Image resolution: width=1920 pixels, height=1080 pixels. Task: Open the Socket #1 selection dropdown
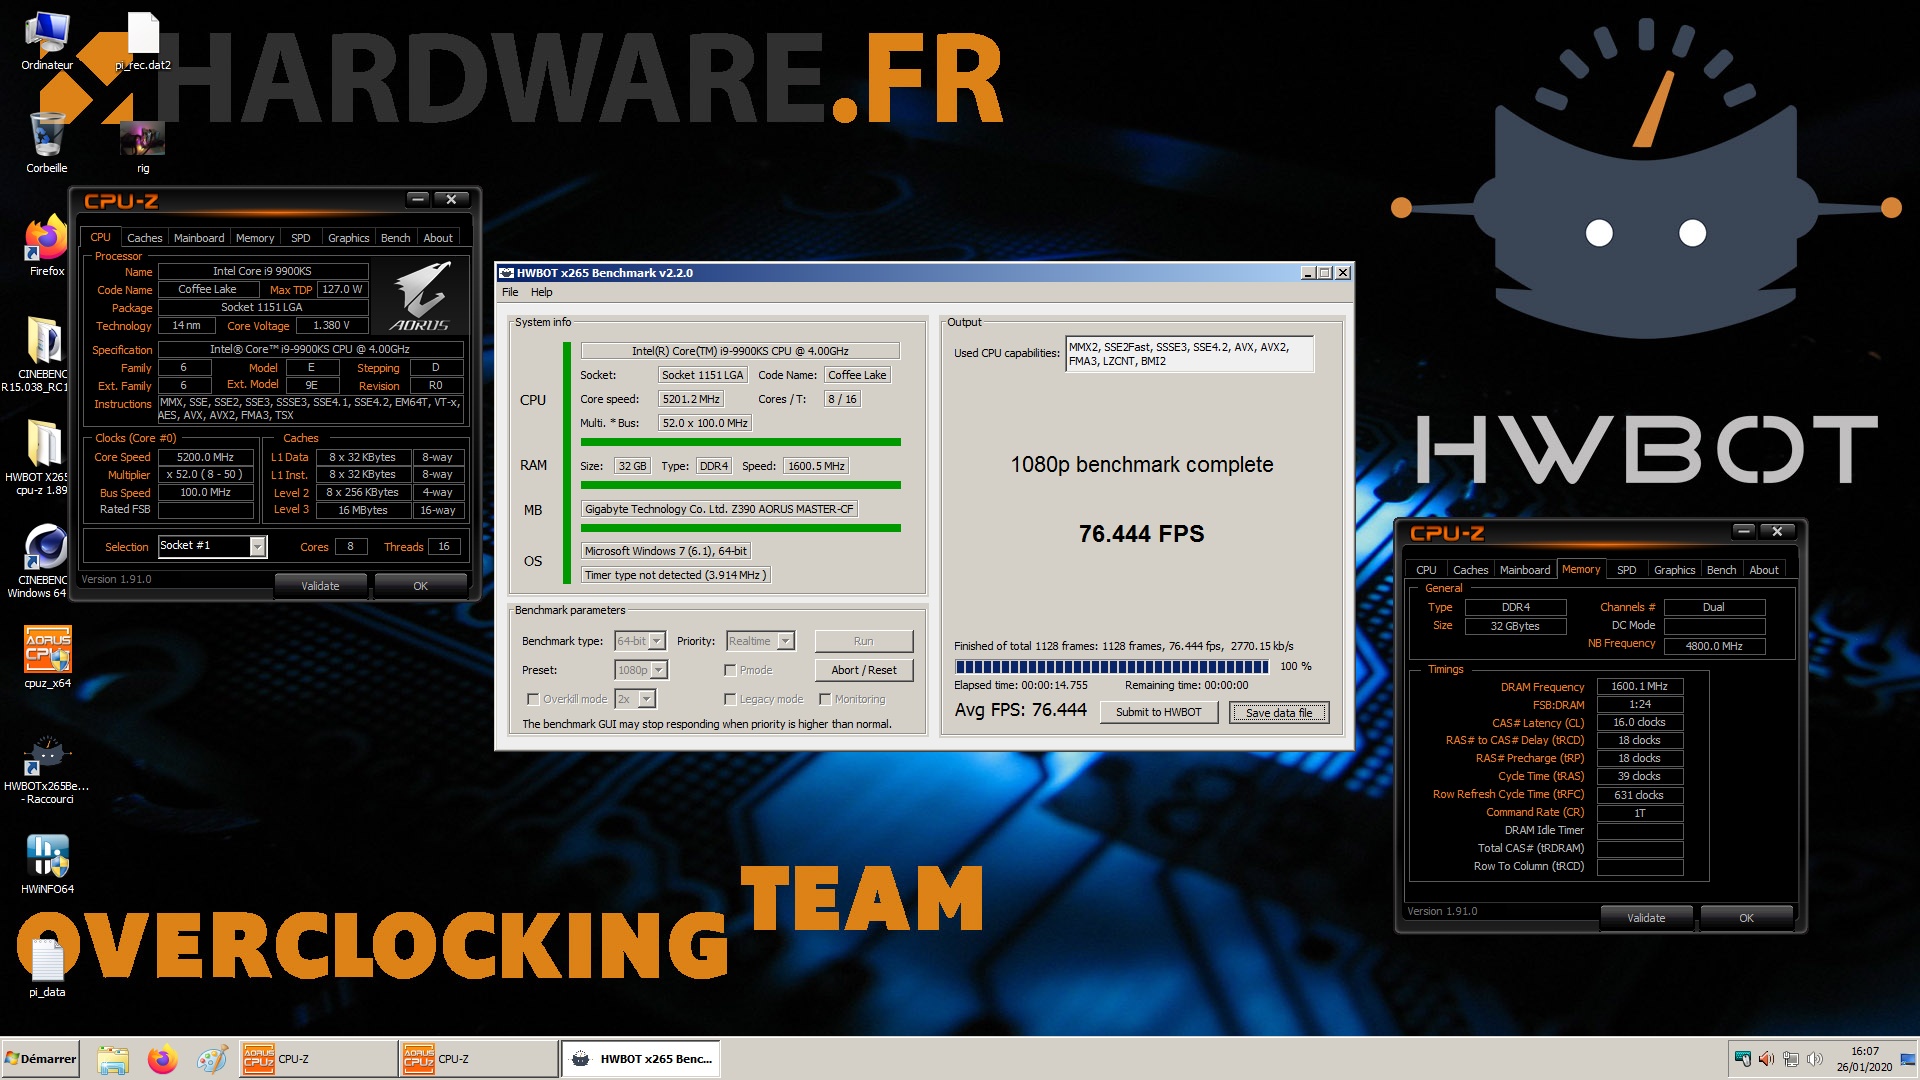pos(212,546)
